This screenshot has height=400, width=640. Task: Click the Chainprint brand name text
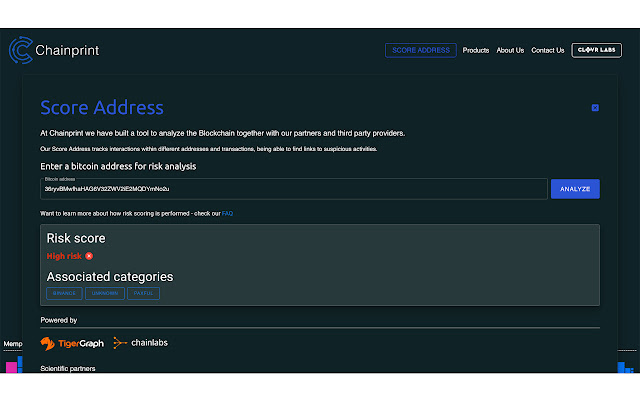(x=67, y=50)
